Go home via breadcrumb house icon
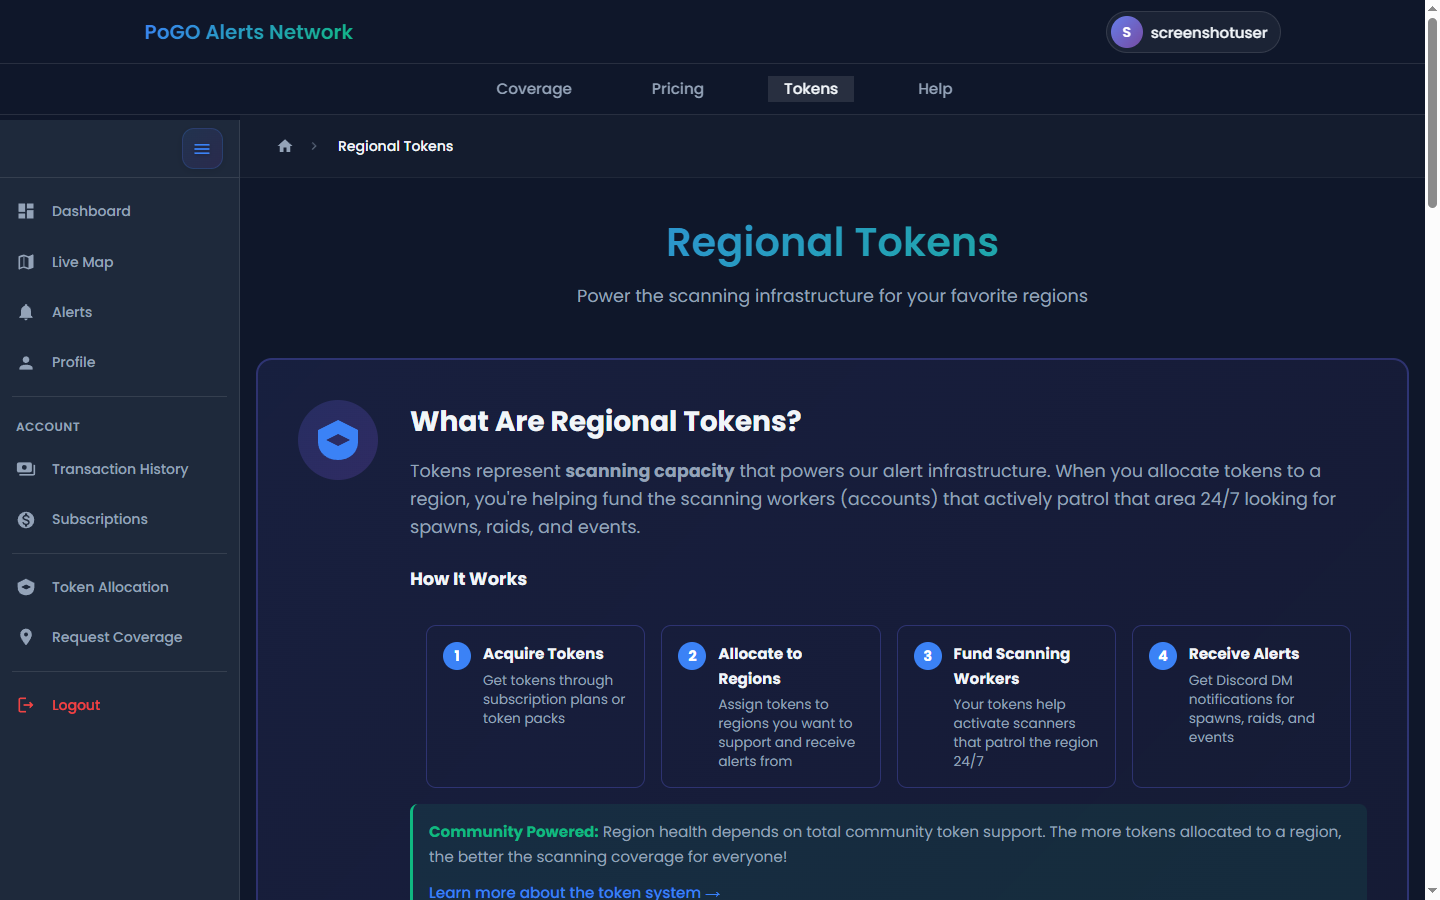This screenshot has height=900, width=1440. [285, 146]
